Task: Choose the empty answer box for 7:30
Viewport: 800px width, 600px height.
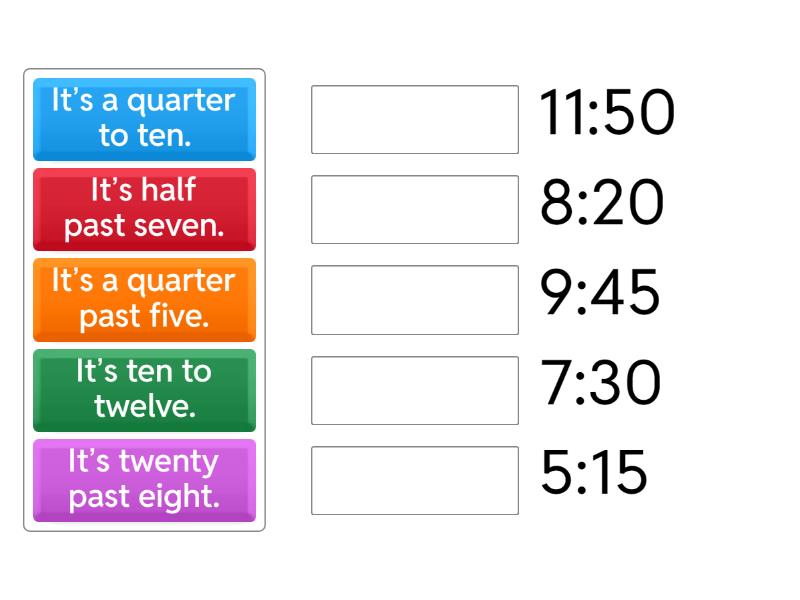Action: pyautogui.click(x=414, y=390)
